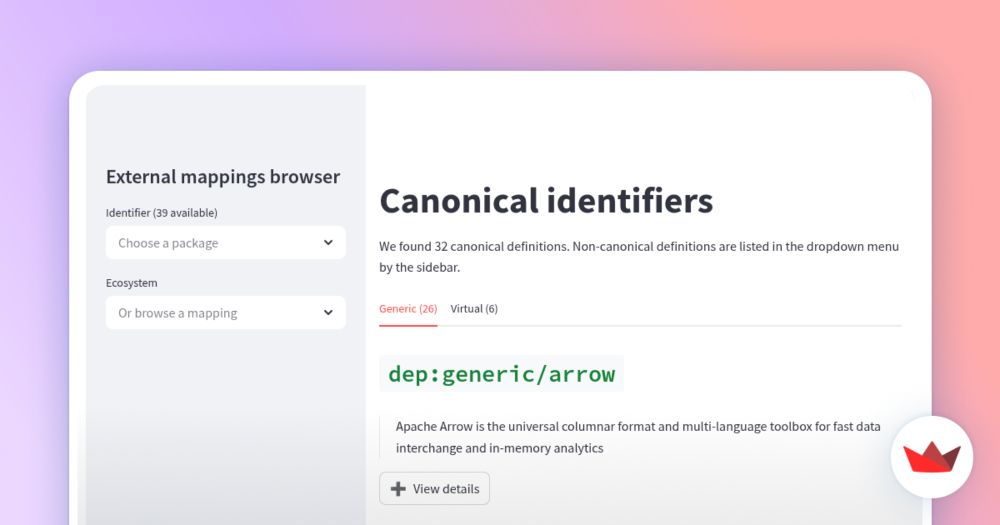1000x525 pixels.
Task: Click the Canonical identifiers heading
Action: (x=546, y=201)
